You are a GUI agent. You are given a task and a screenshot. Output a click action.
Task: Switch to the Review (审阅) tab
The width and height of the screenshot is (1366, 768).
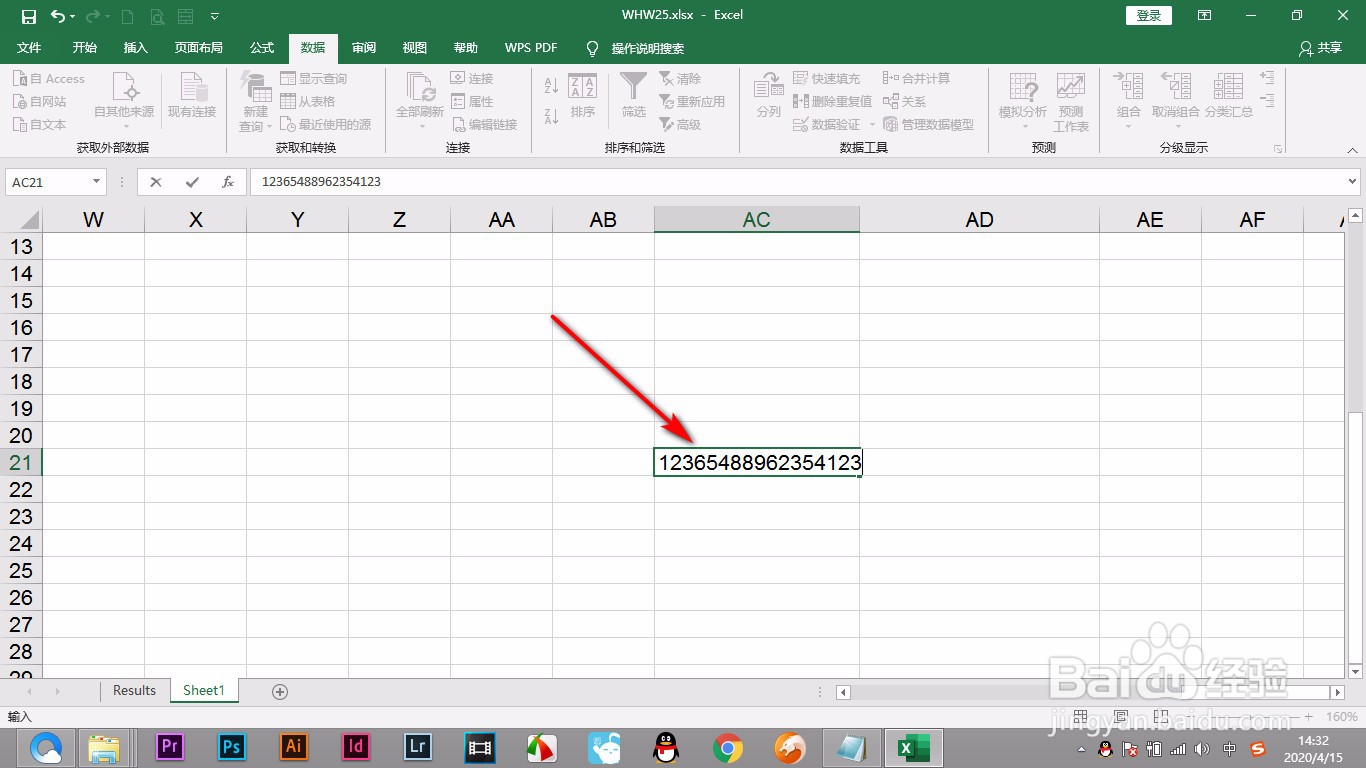[x=364, y=48]
